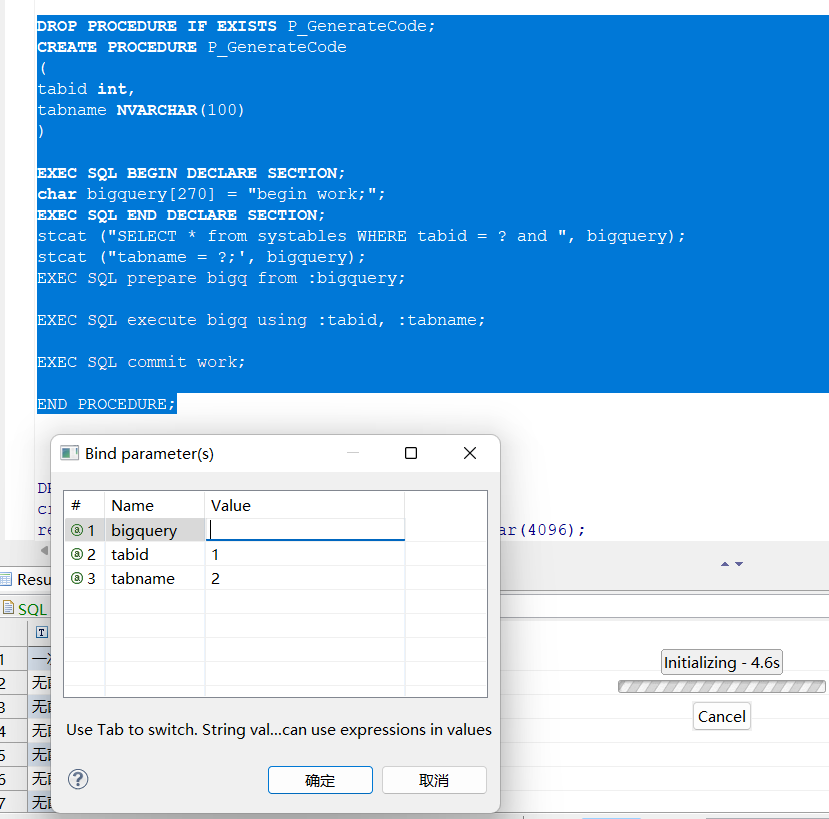Click the tabname row parameter icon
Screen dimensions: 829x819
coord(77,578)
